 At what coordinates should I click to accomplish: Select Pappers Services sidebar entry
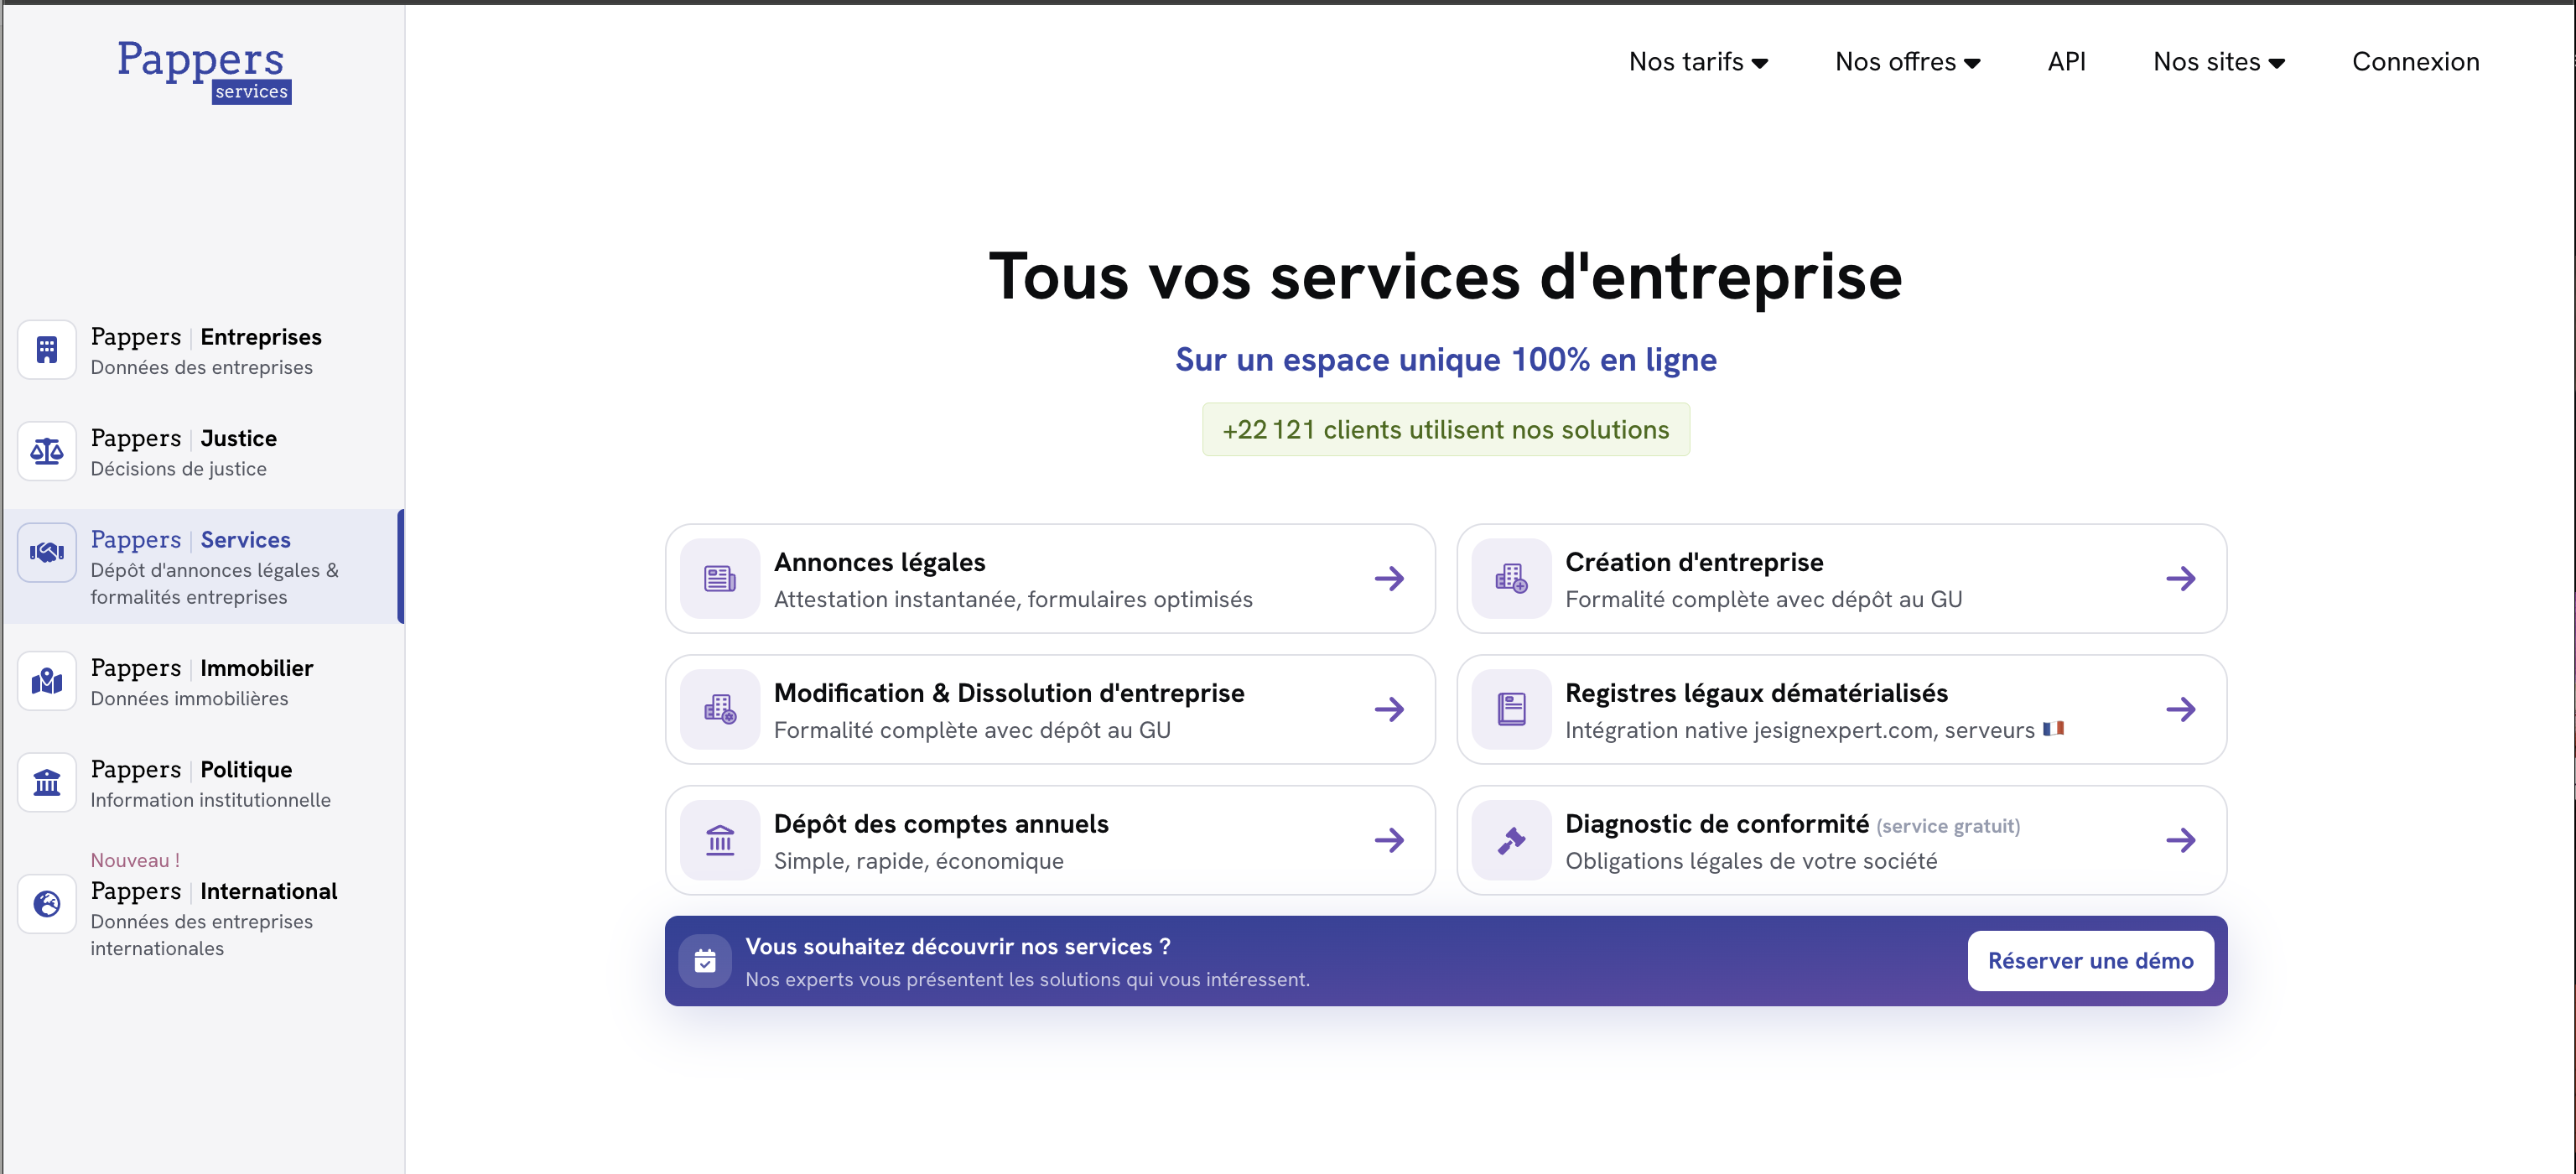[204, 566]
